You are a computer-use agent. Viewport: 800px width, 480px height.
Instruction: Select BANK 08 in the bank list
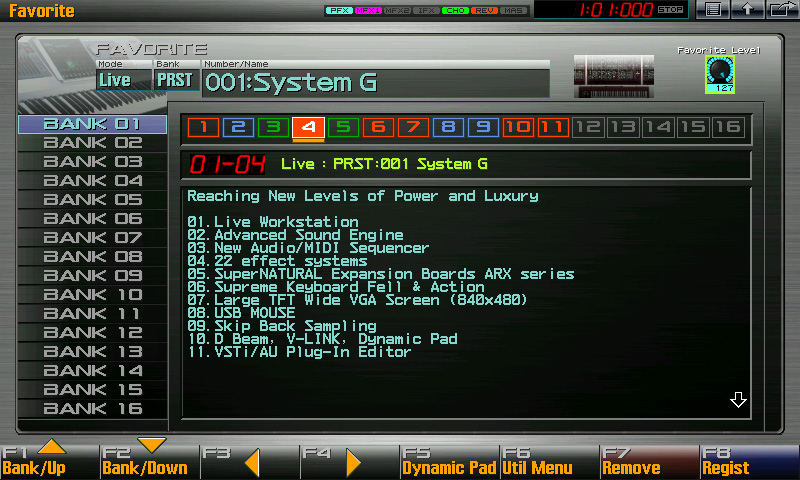[92, 257]
